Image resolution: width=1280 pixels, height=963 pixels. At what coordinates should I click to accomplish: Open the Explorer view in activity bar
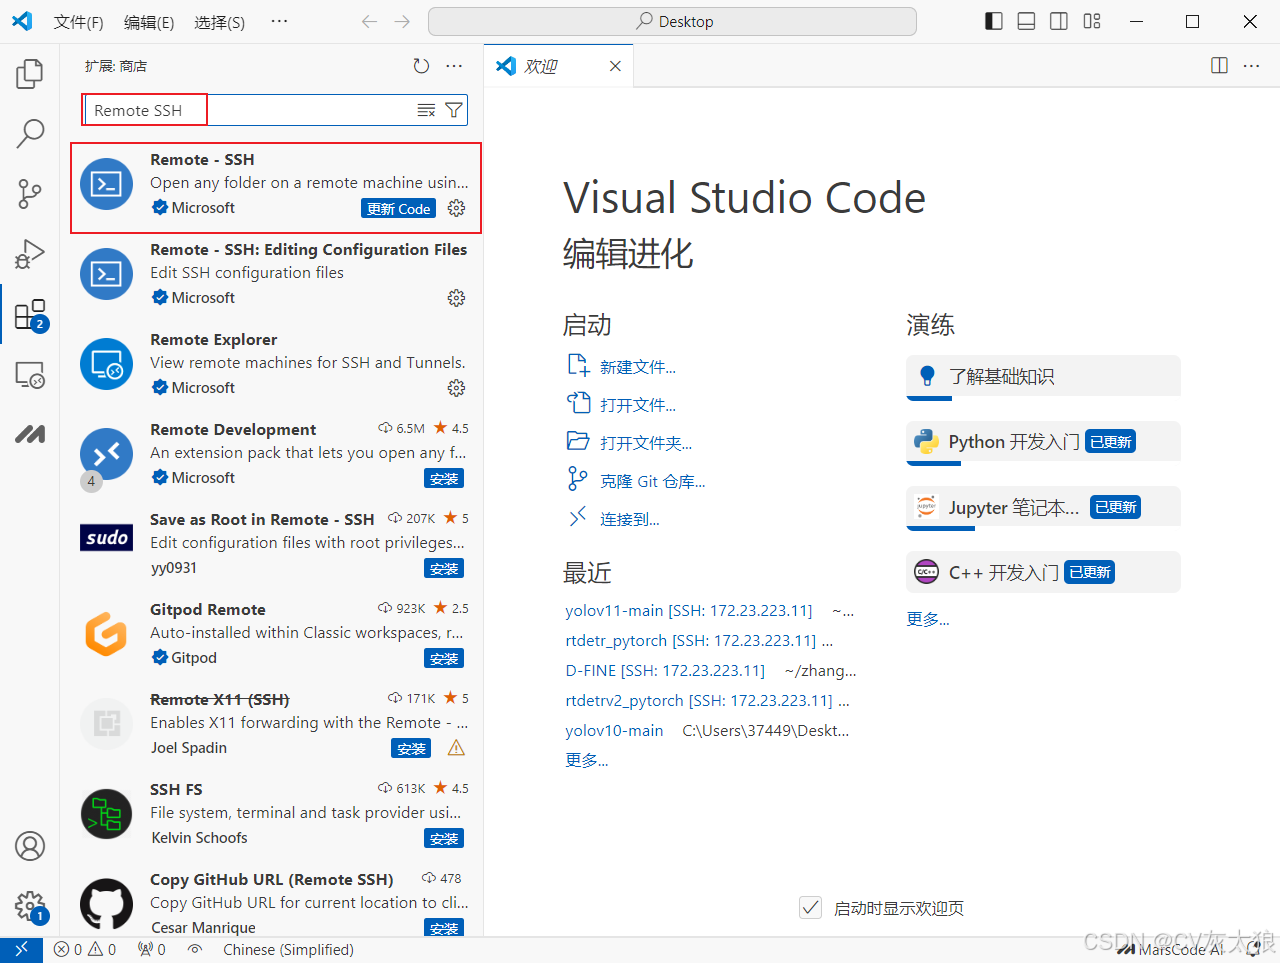(x=30, y=73)
